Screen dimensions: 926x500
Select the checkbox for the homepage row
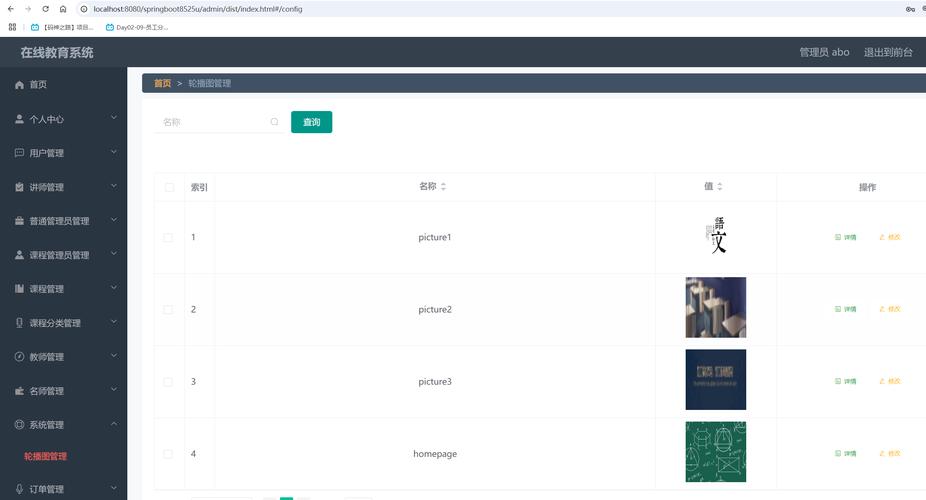[169, 454]
